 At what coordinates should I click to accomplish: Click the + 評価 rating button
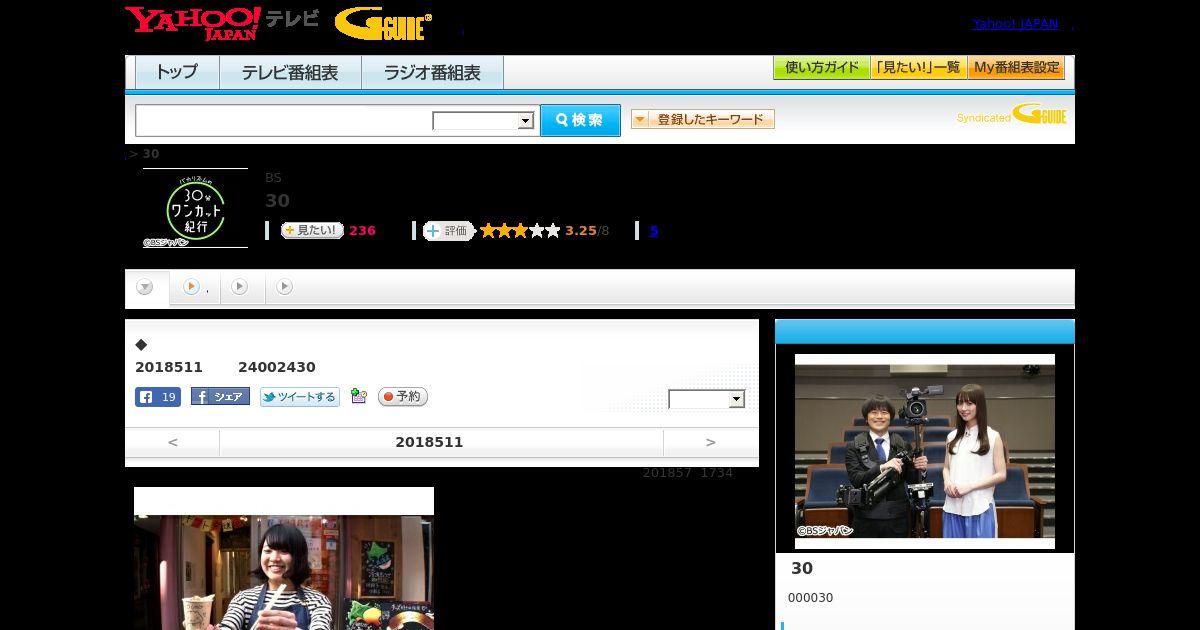click(x=449, y=231)
